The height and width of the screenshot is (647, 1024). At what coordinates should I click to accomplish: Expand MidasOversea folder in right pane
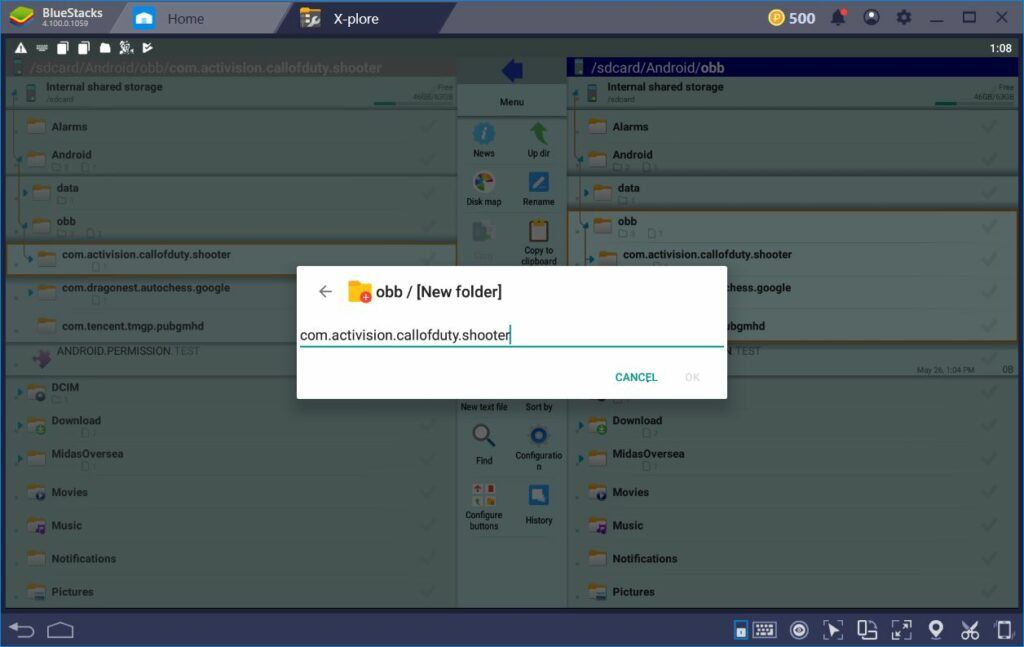coord(580,458)
